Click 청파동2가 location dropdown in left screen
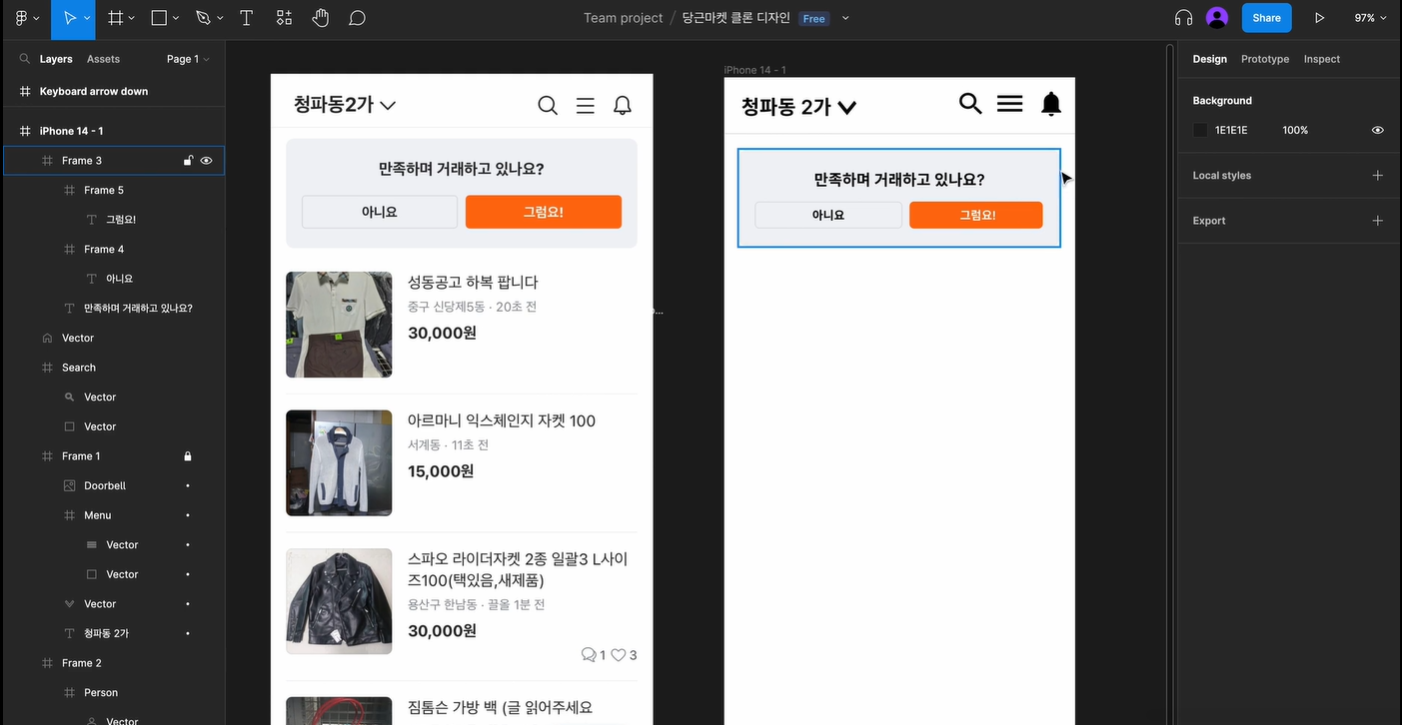The image size is (1402, 725). (344, 104)
